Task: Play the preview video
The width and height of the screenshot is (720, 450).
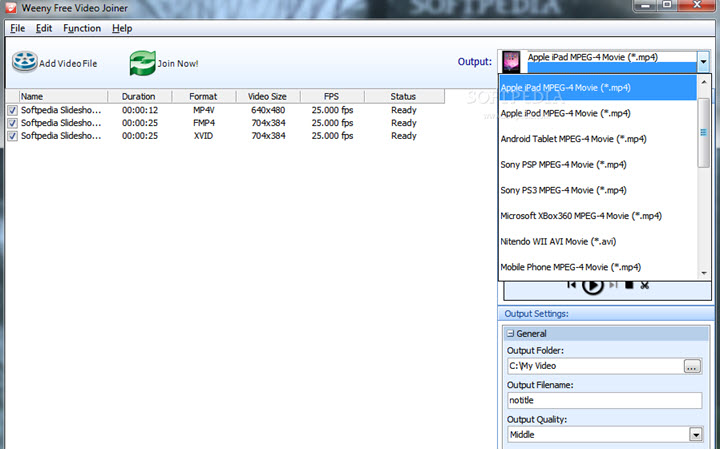Action: 592,285
